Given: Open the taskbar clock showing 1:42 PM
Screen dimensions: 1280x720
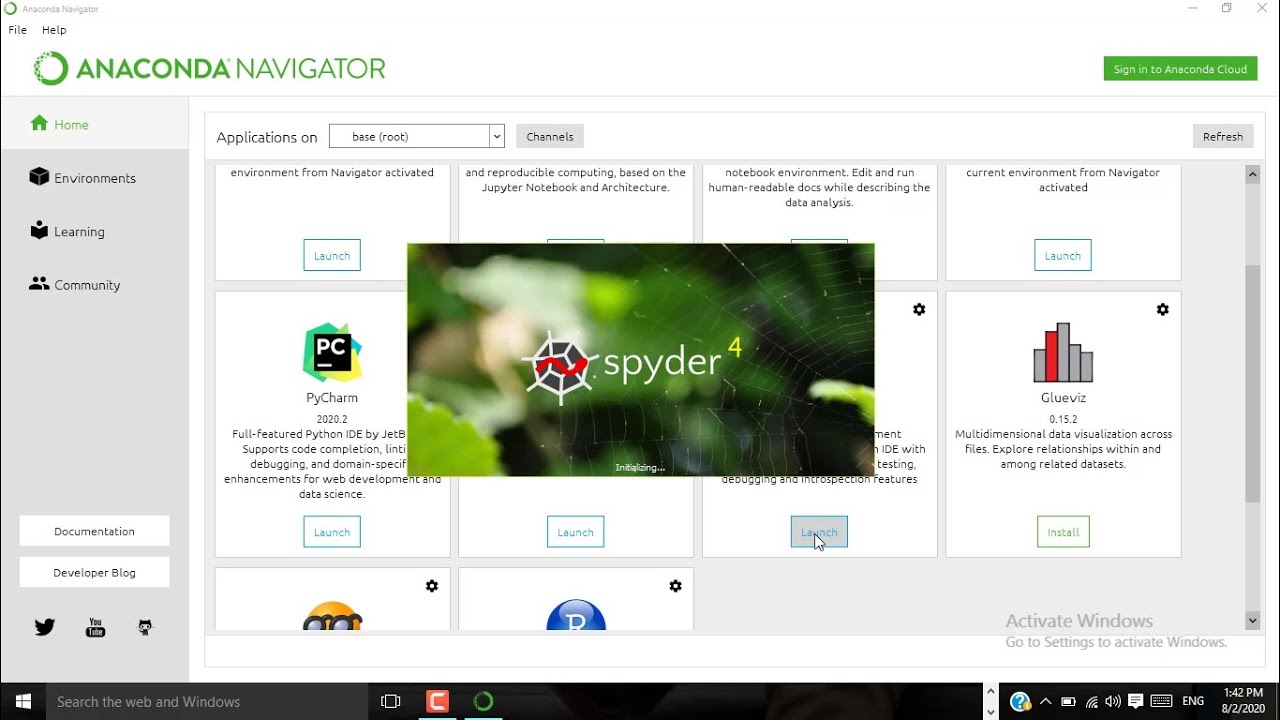Looking at the screenshot, I should [1241, 701].
